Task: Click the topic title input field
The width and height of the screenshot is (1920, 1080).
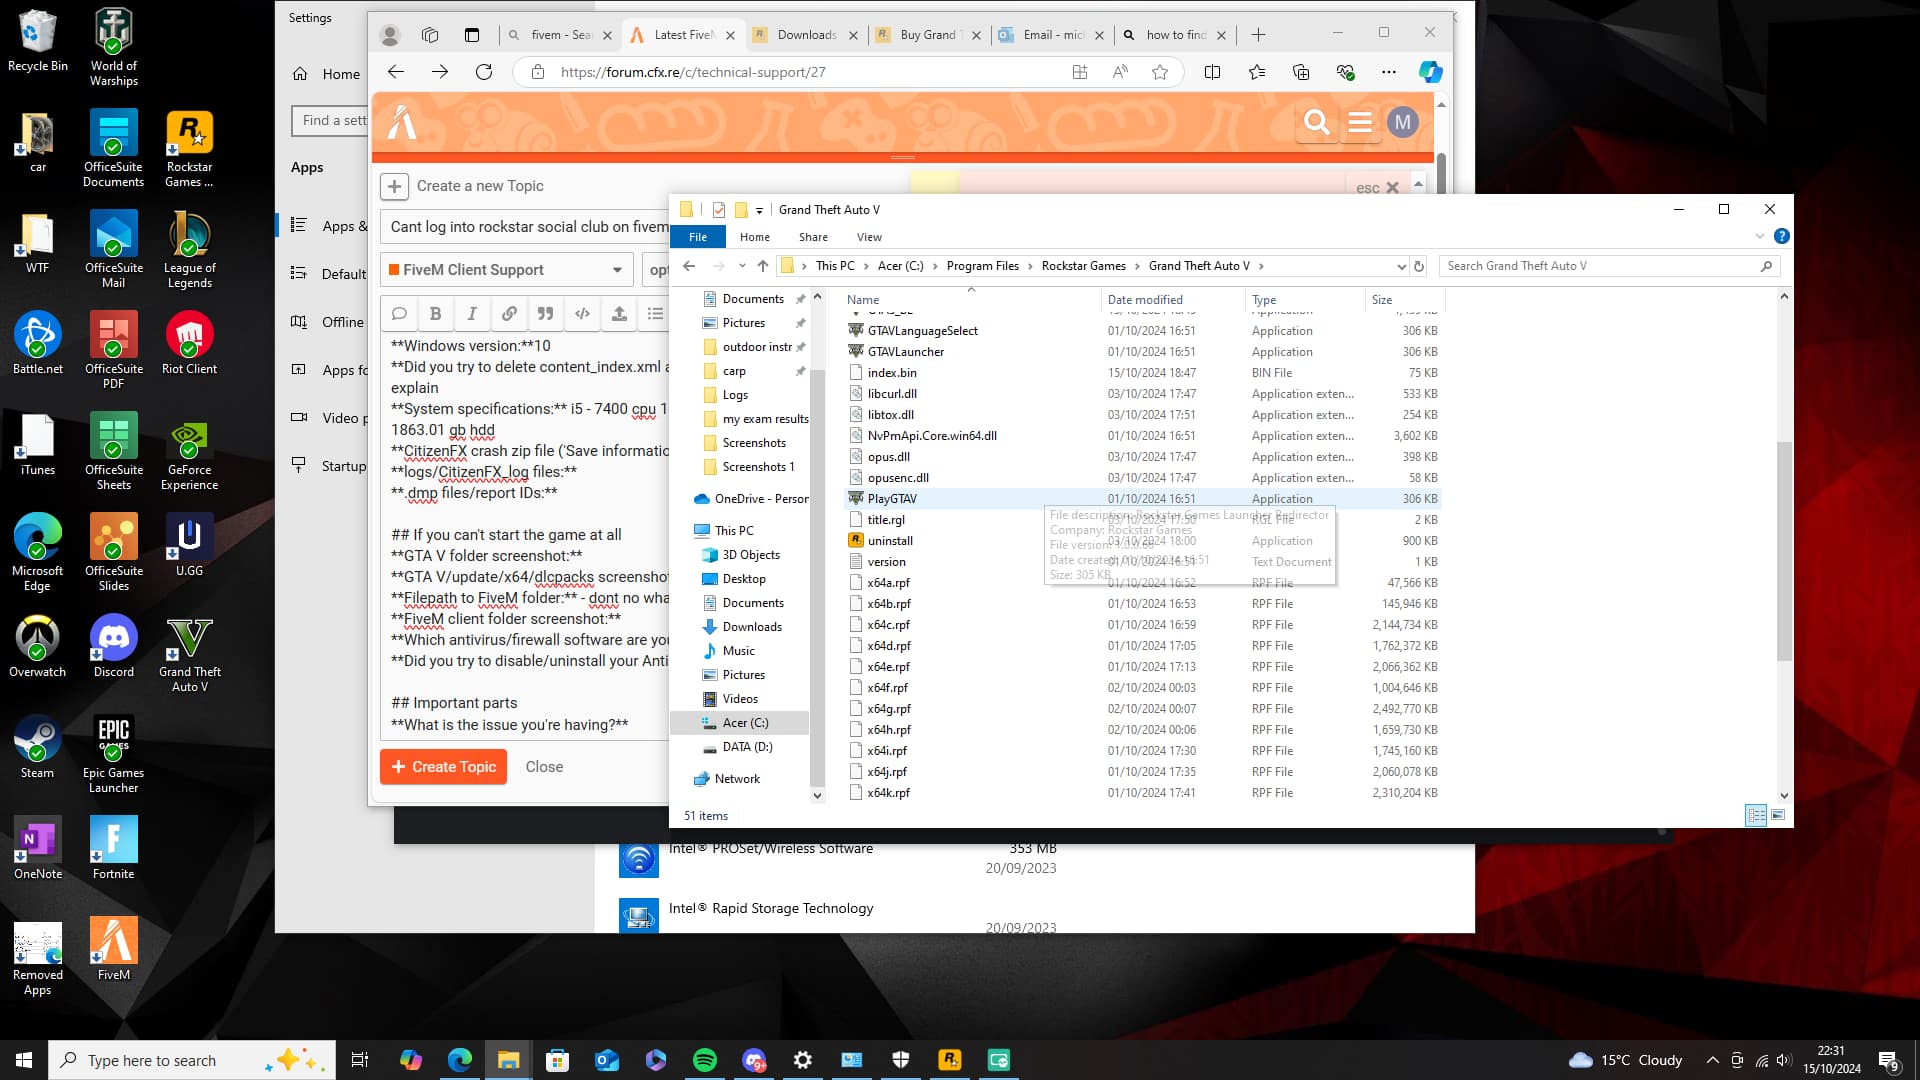Action: point(526,227)
